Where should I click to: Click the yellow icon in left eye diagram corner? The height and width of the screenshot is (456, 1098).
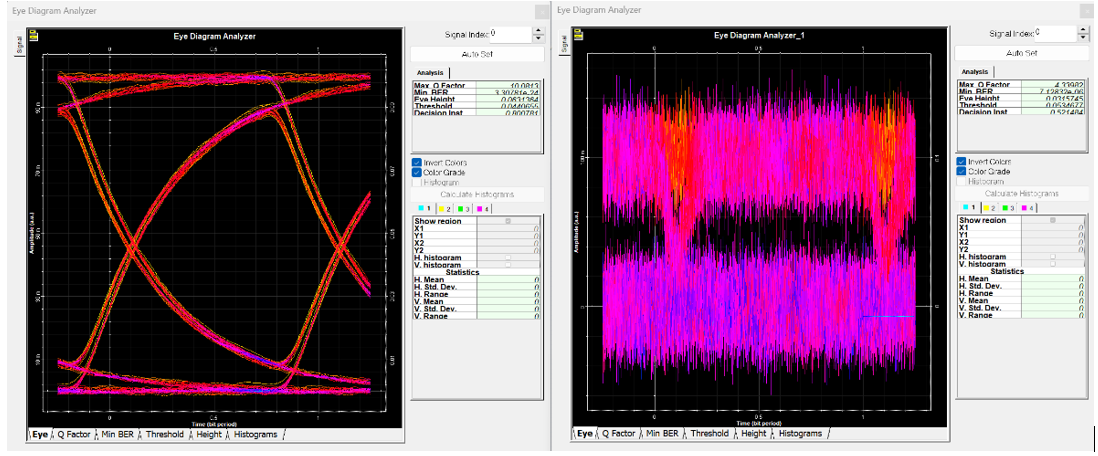pyautogui.click(x=33, y=35)
